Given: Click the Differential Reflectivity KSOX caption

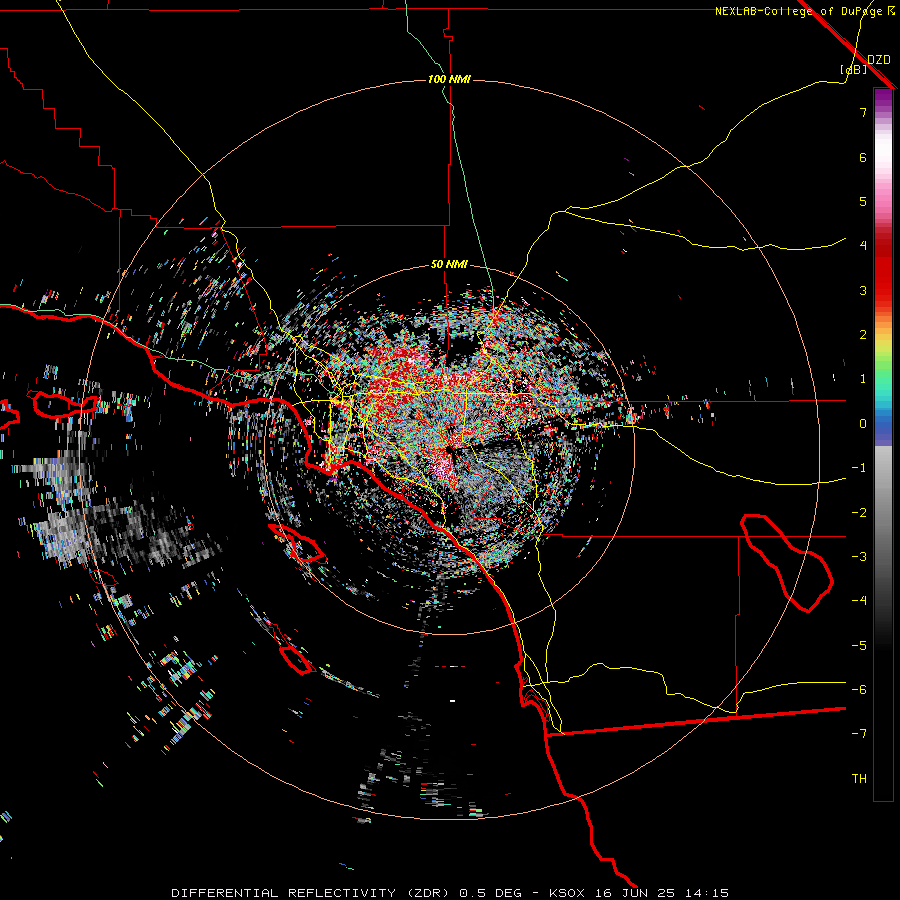Looking at the screenshot, I should coord(450,893).
